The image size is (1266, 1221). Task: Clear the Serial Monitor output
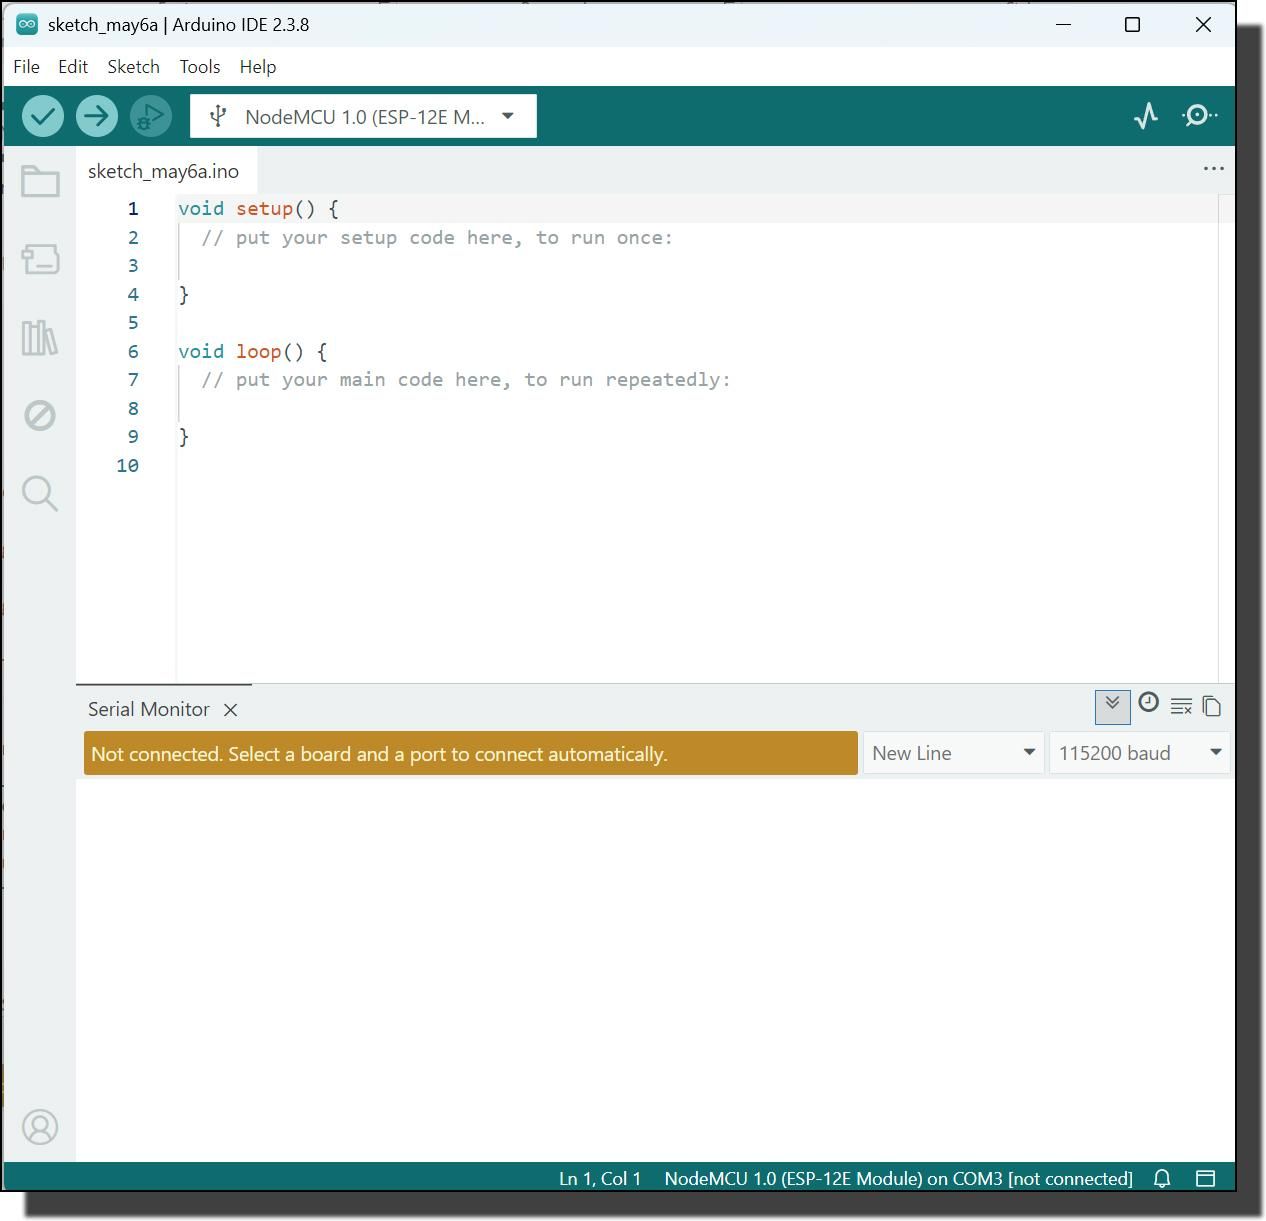[x=1181, y=706]
